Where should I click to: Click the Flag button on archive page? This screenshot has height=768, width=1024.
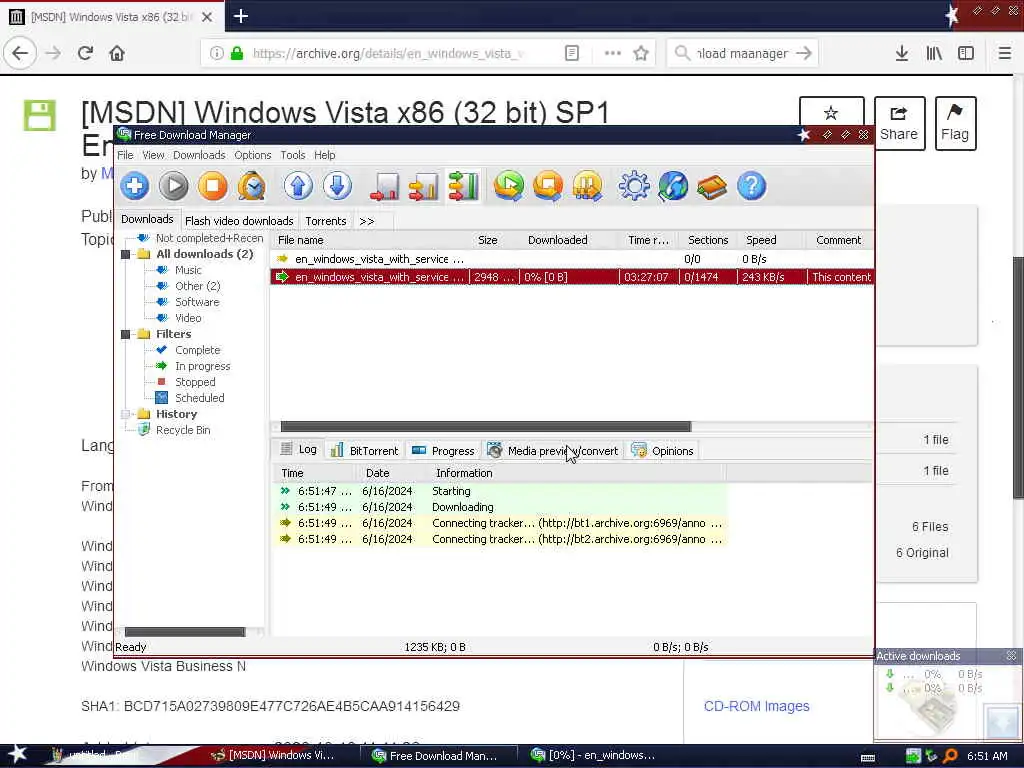(955, 123)
